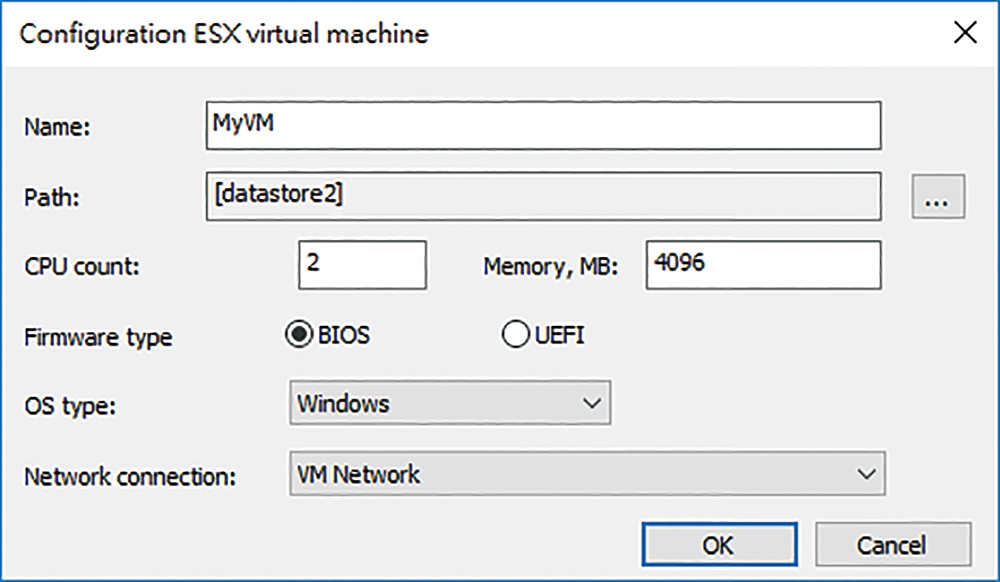Open the datastore browse ellipsis button
Screen dimensions: 1000x582
938,196
